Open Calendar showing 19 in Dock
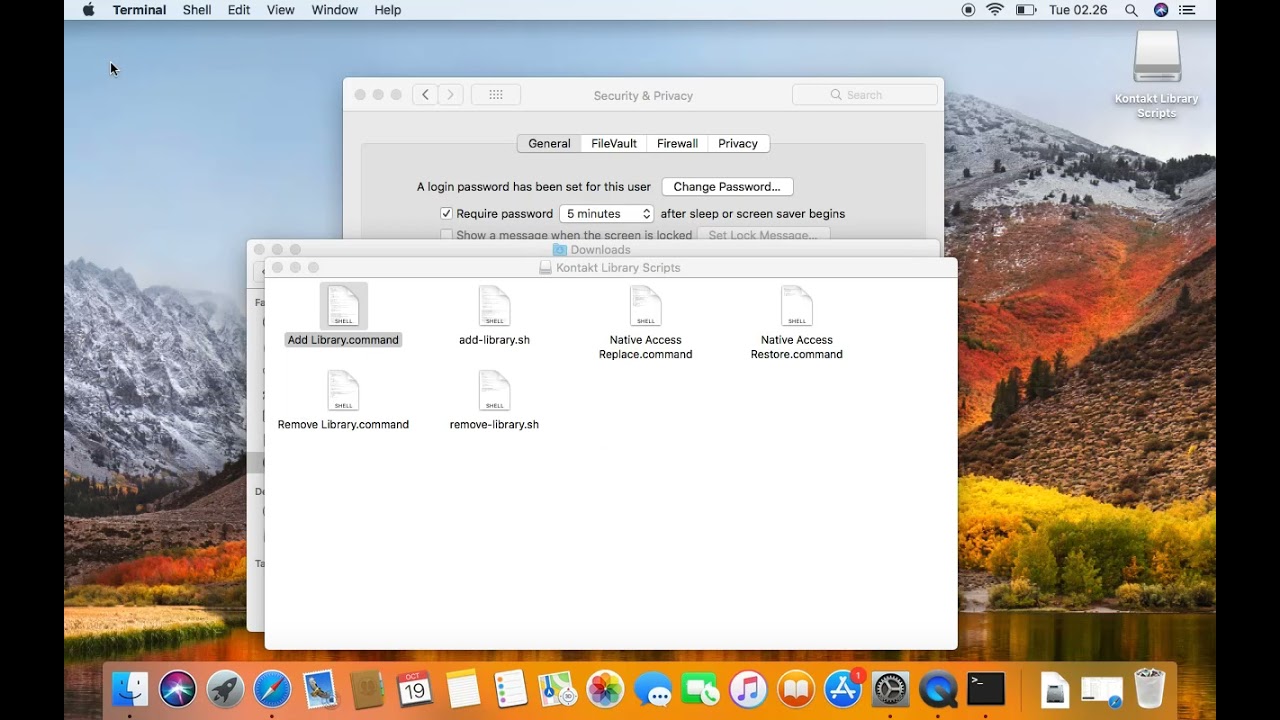 [x=415, y=689]
